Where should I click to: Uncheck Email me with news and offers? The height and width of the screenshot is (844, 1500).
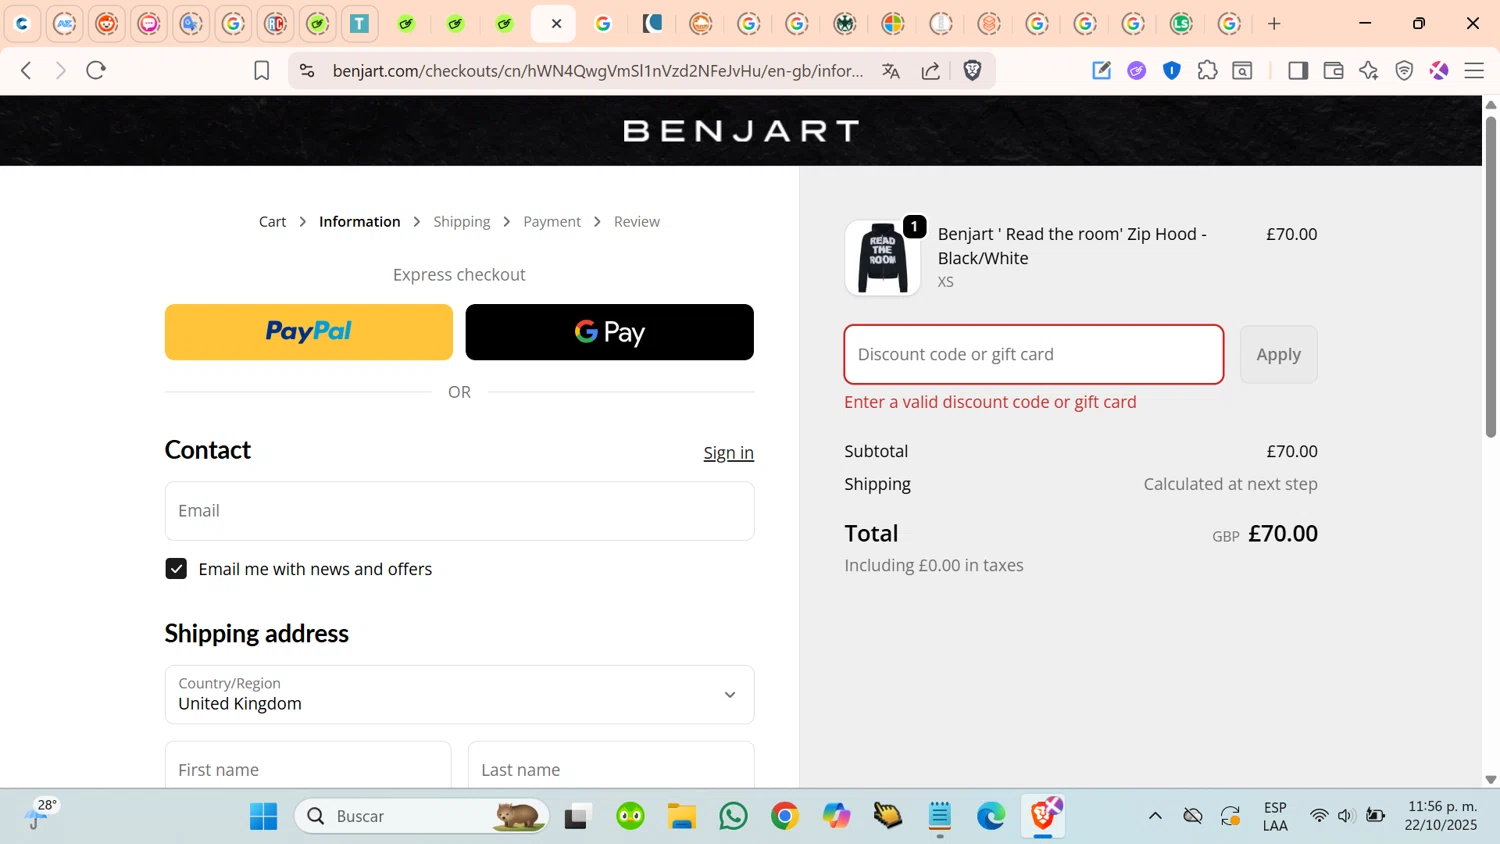176,569
